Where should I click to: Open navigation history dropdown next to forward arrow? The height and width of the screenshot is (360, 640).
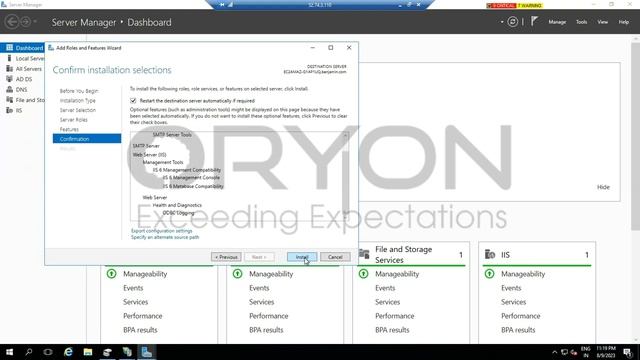click(35, 22)
